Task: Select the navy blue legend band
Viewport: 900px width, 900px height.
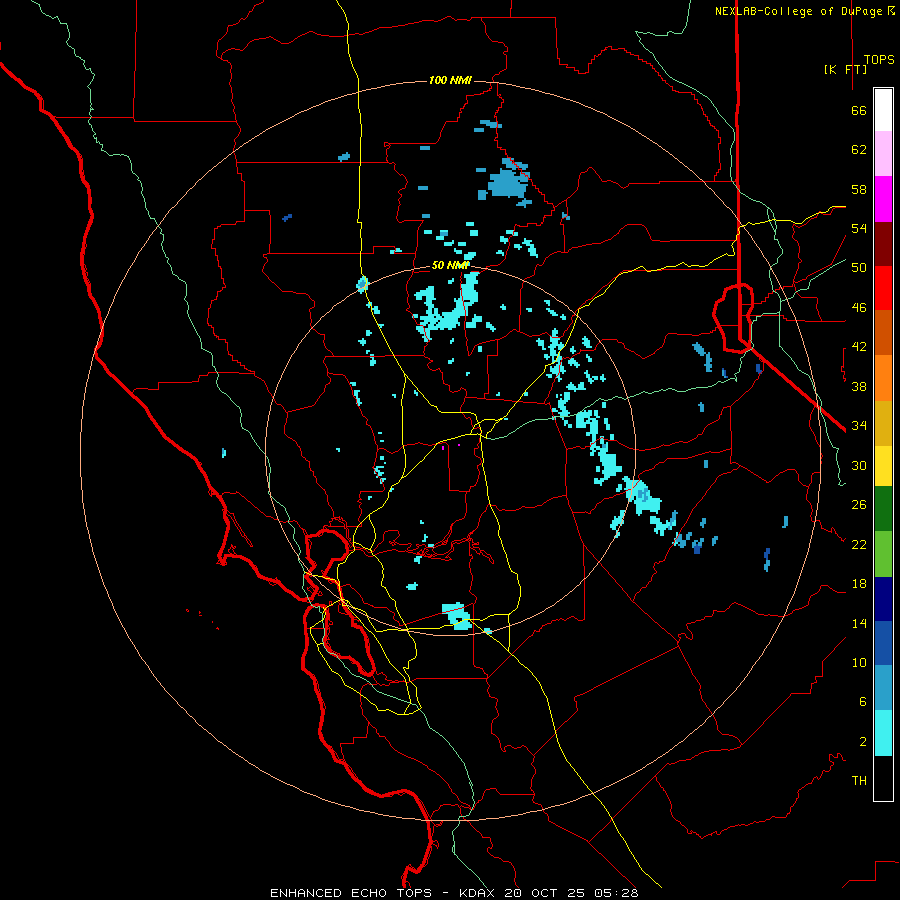Action: coord(883,599)
